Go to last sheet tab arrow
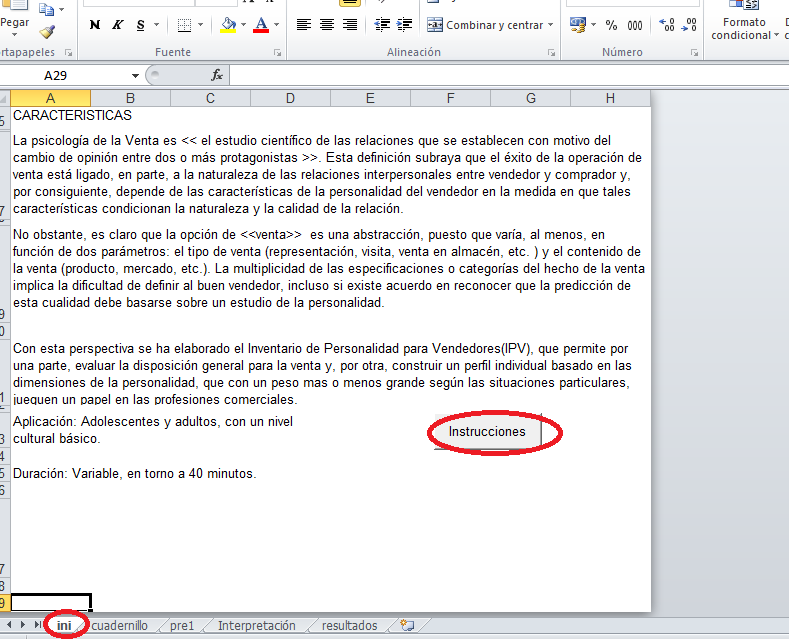The height and width of the screenshot is (639, 789). tap(38, 625)
